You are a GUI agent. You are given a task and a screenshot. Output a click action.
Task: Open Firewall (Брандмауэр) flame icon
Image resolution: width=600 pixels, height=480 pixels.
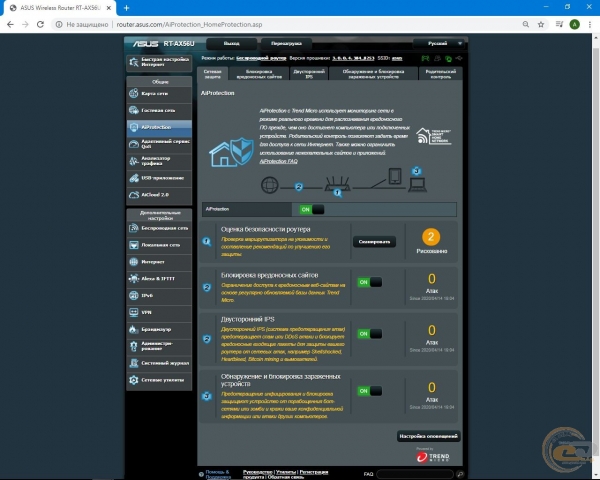pyautogui.click(x=134, y=329)
